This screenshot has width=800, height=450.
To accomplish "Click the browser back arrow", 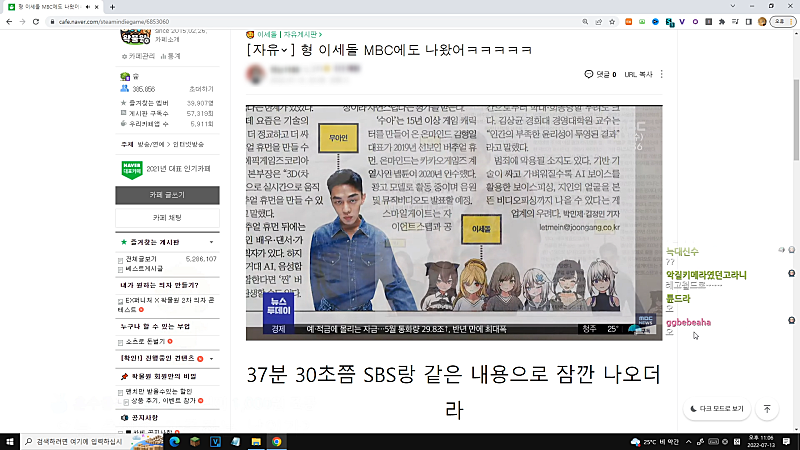I will pyautogui.click(x=11, y=19).
